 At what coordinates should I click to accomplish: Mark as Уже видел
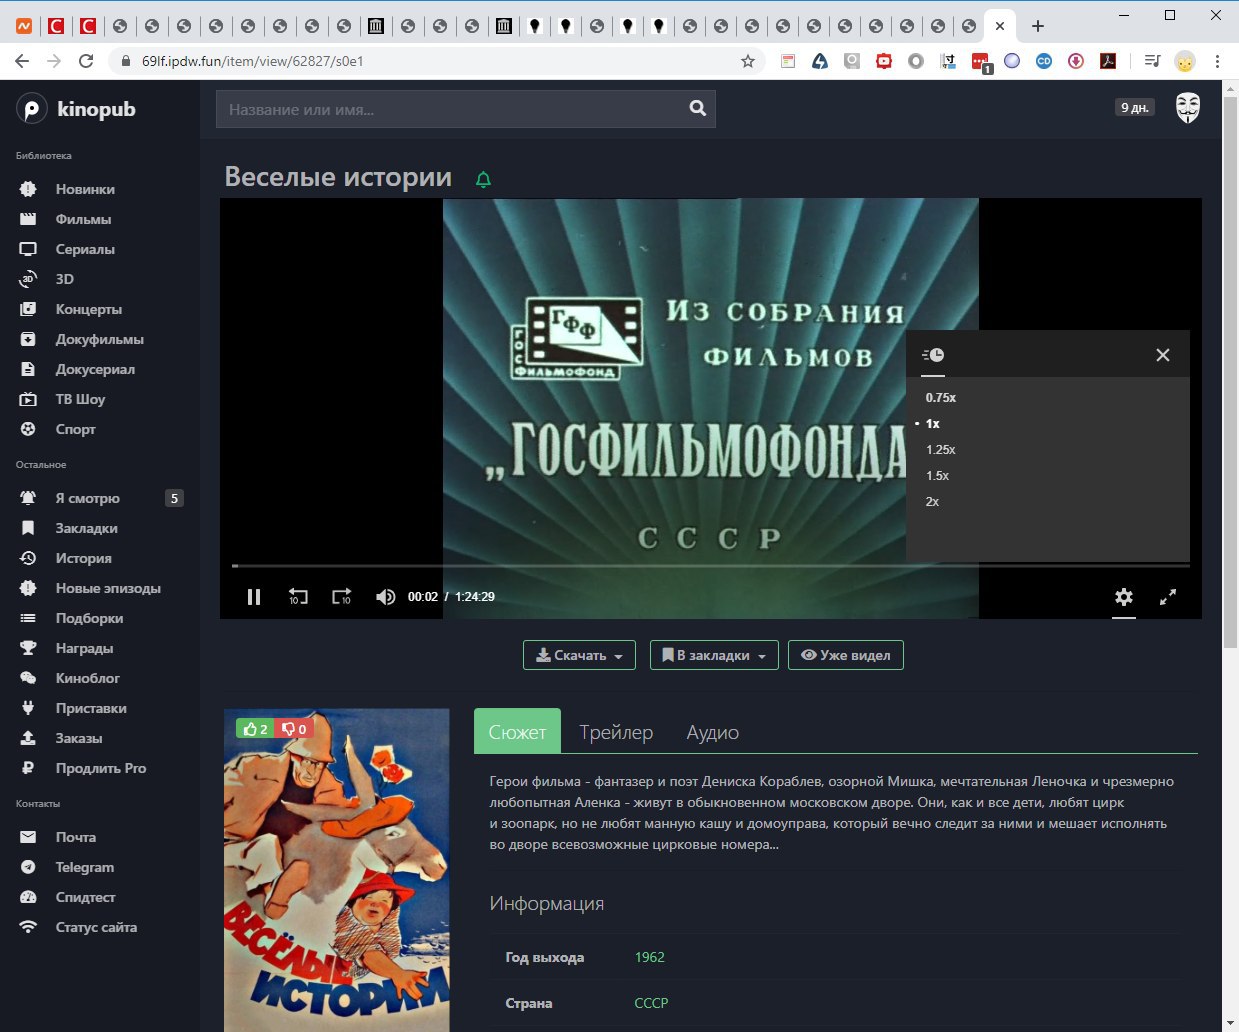pyautogui.click(x=846, y=655)
